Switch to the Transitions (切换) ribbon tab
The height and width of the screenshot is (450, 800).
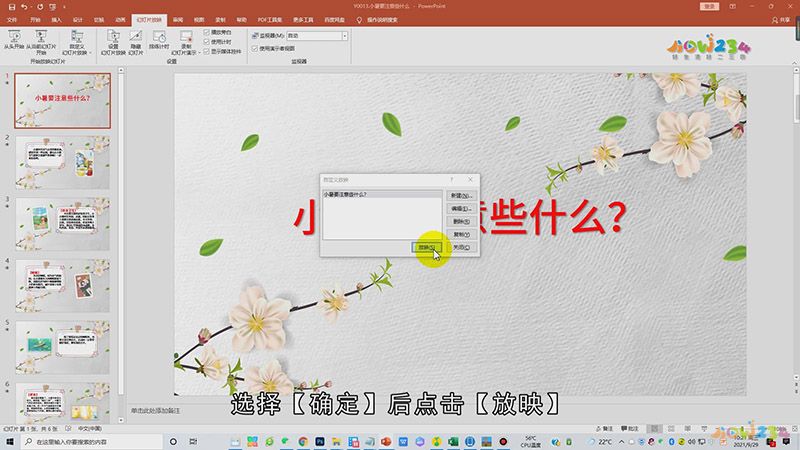pyautogui.click(x=99, y=20)
